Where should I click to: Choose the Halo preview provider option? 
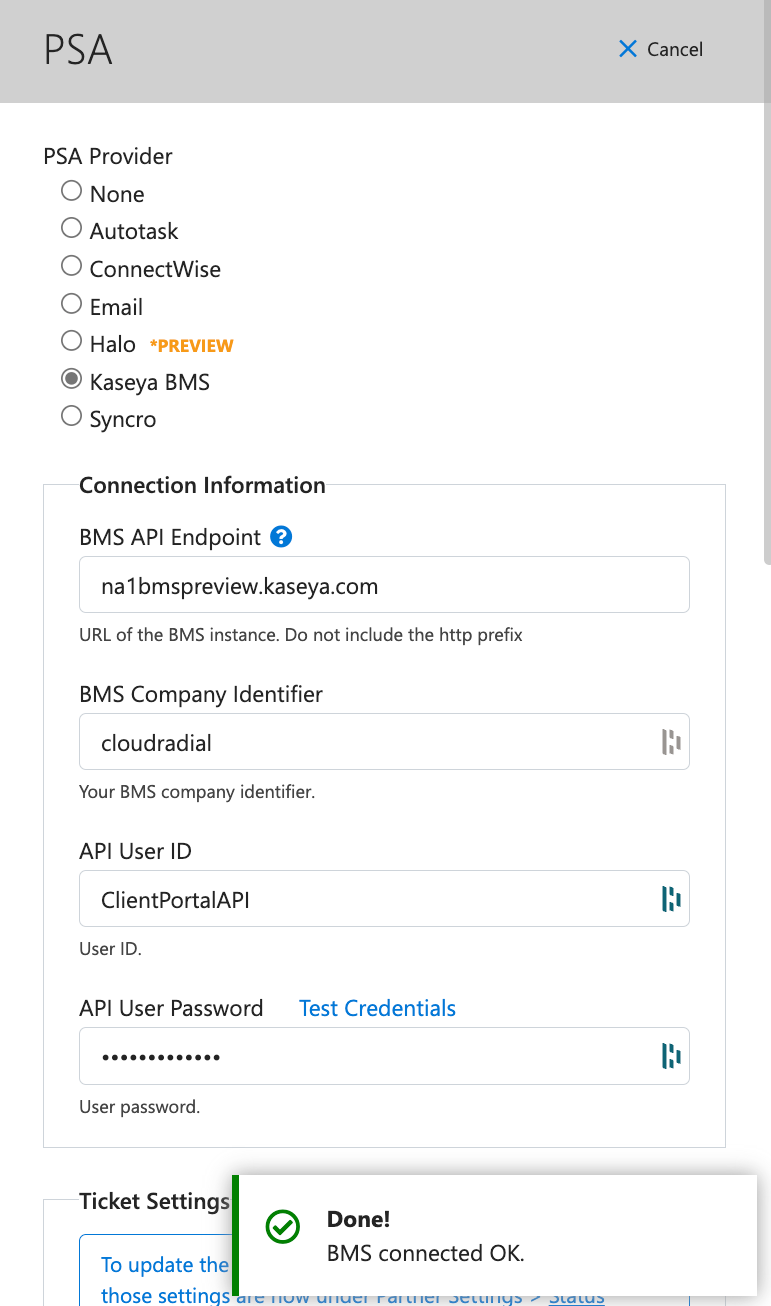[71, 341]
